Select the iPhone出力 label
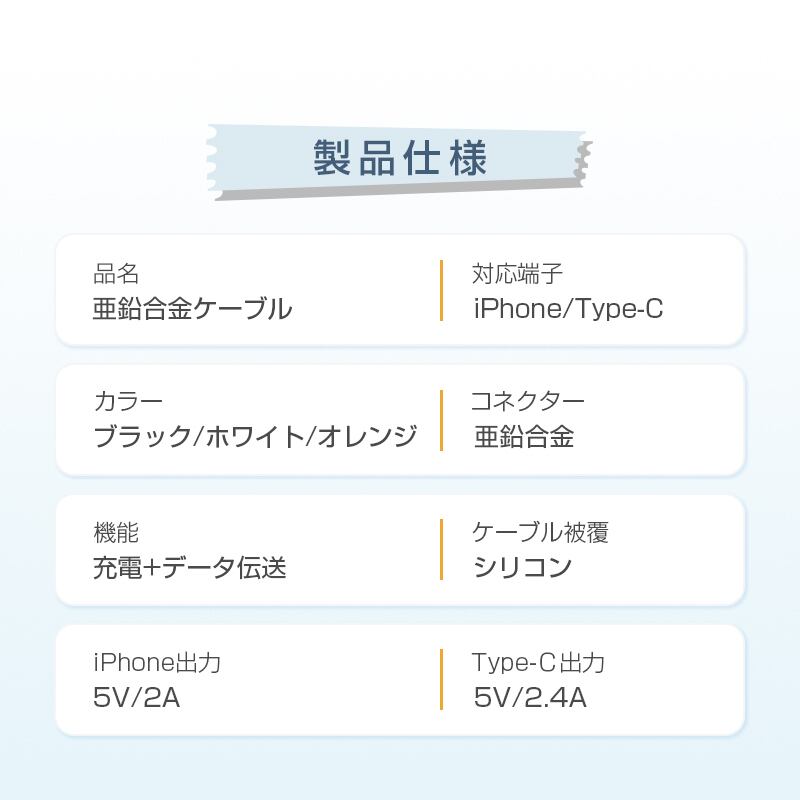Image resolution: width=800 pixels, height=800 pixels. point(157,663)
